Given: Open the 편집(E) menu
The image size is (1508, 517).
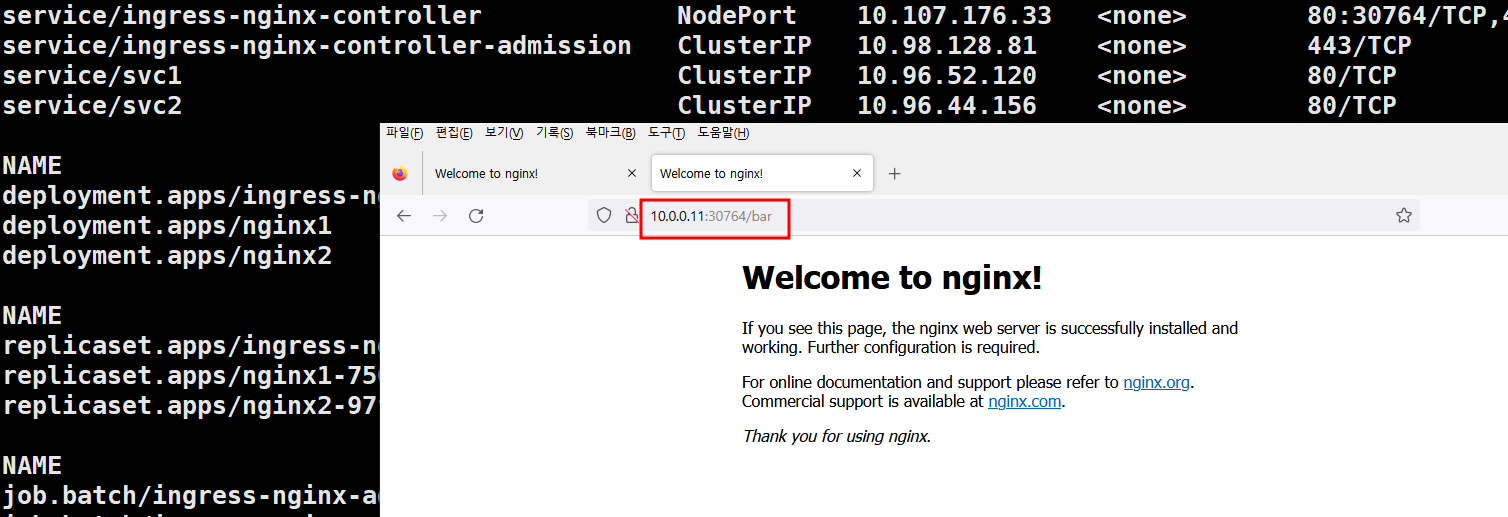Looking at the screenshot, I should click(454, 133).
